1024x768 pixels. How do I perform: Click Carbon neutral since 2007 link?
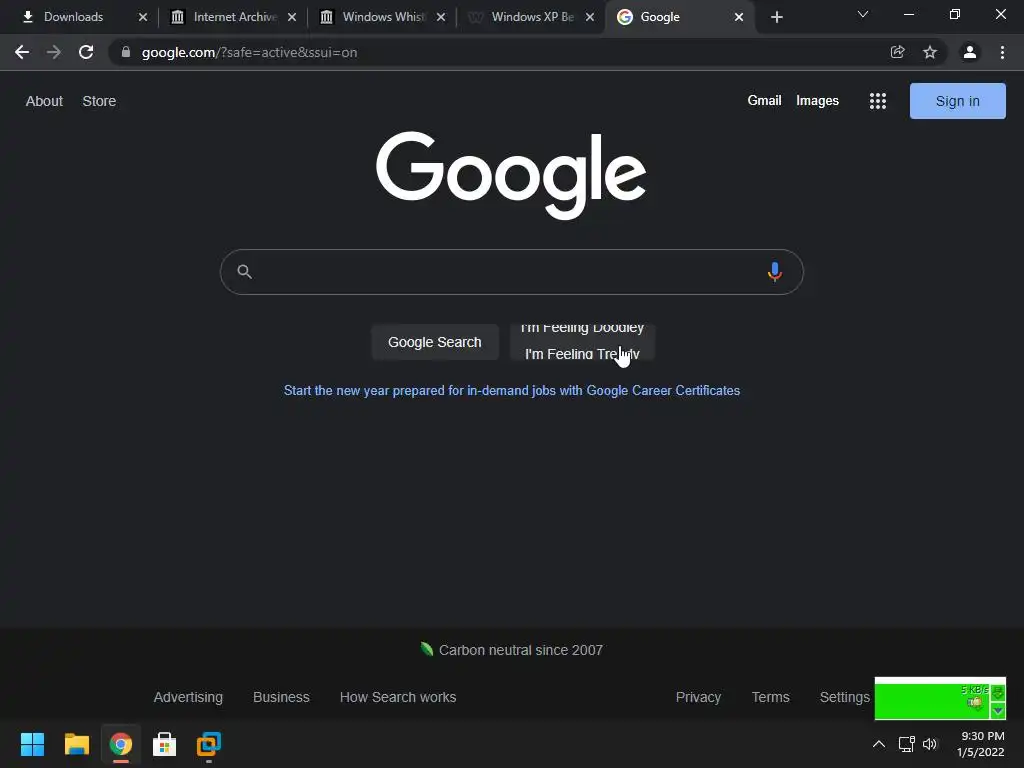click(x=511, y=650)
